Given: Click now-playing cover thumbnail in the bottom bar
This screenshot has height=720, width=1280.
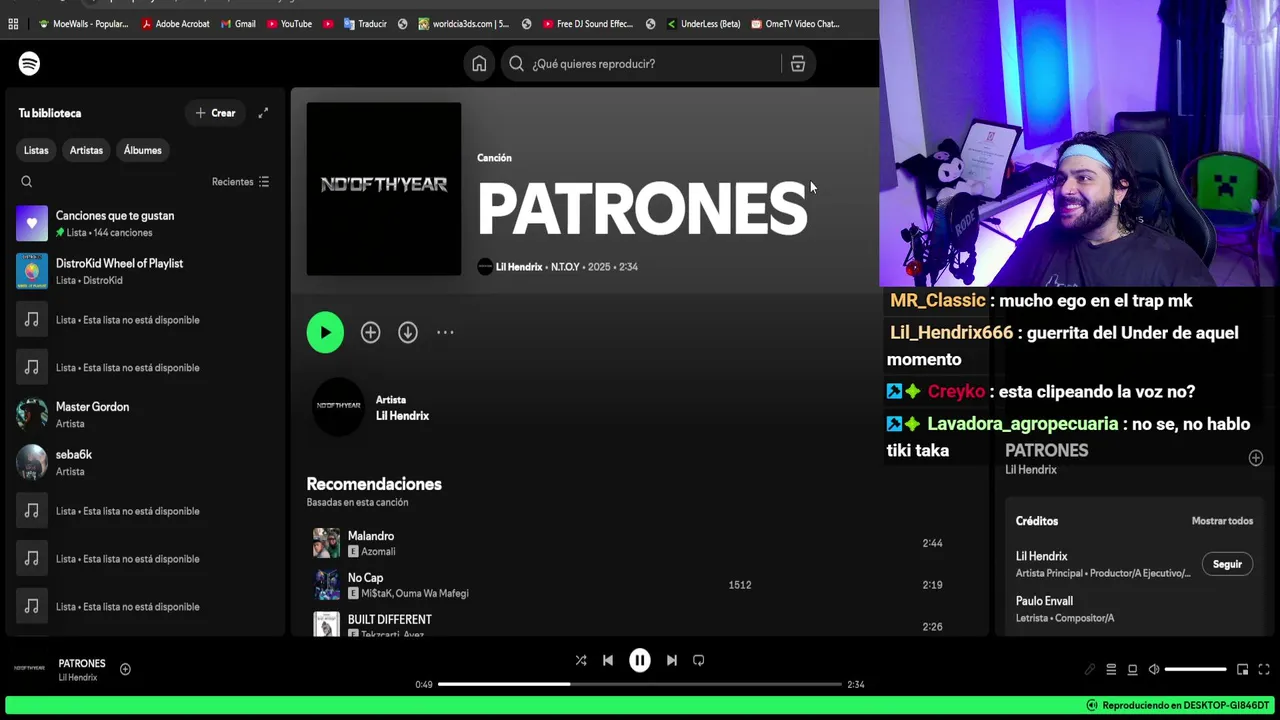Looking at the screenshot, I should 29,668.
